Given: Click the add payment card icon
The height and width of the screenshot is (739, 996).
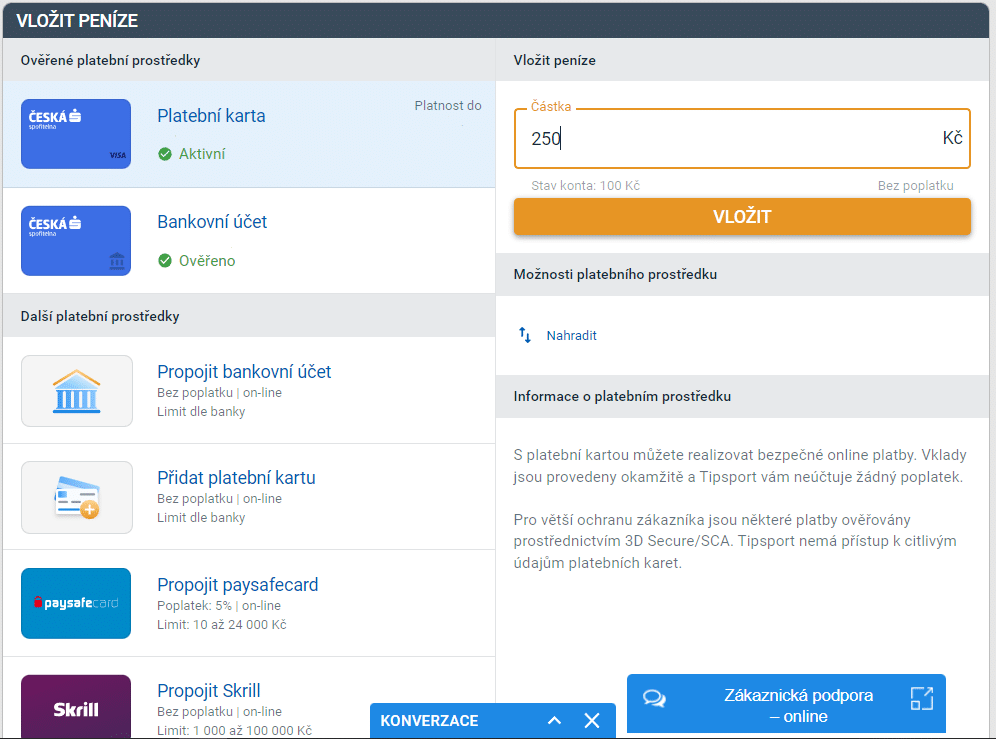Looking at the screenshot, I should click(76, 497).
